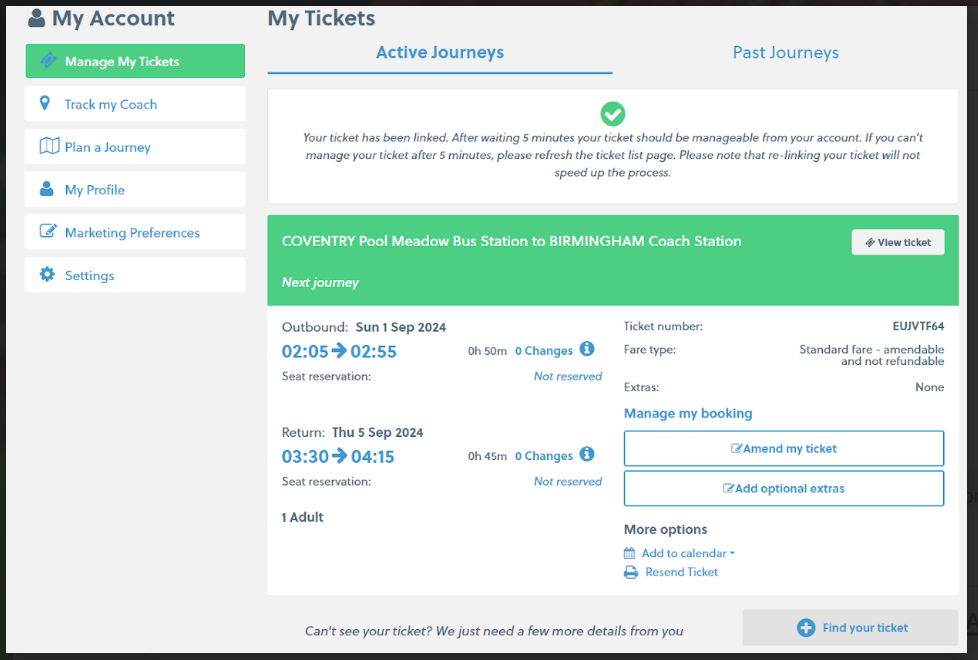
Task: Click the green checkmark confirmation icon
Action: click(x=612, y=113)
